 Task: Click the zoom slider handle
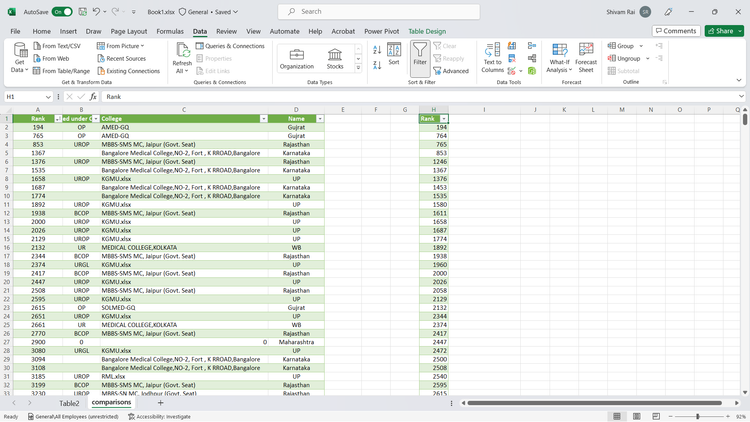point(698,417)
